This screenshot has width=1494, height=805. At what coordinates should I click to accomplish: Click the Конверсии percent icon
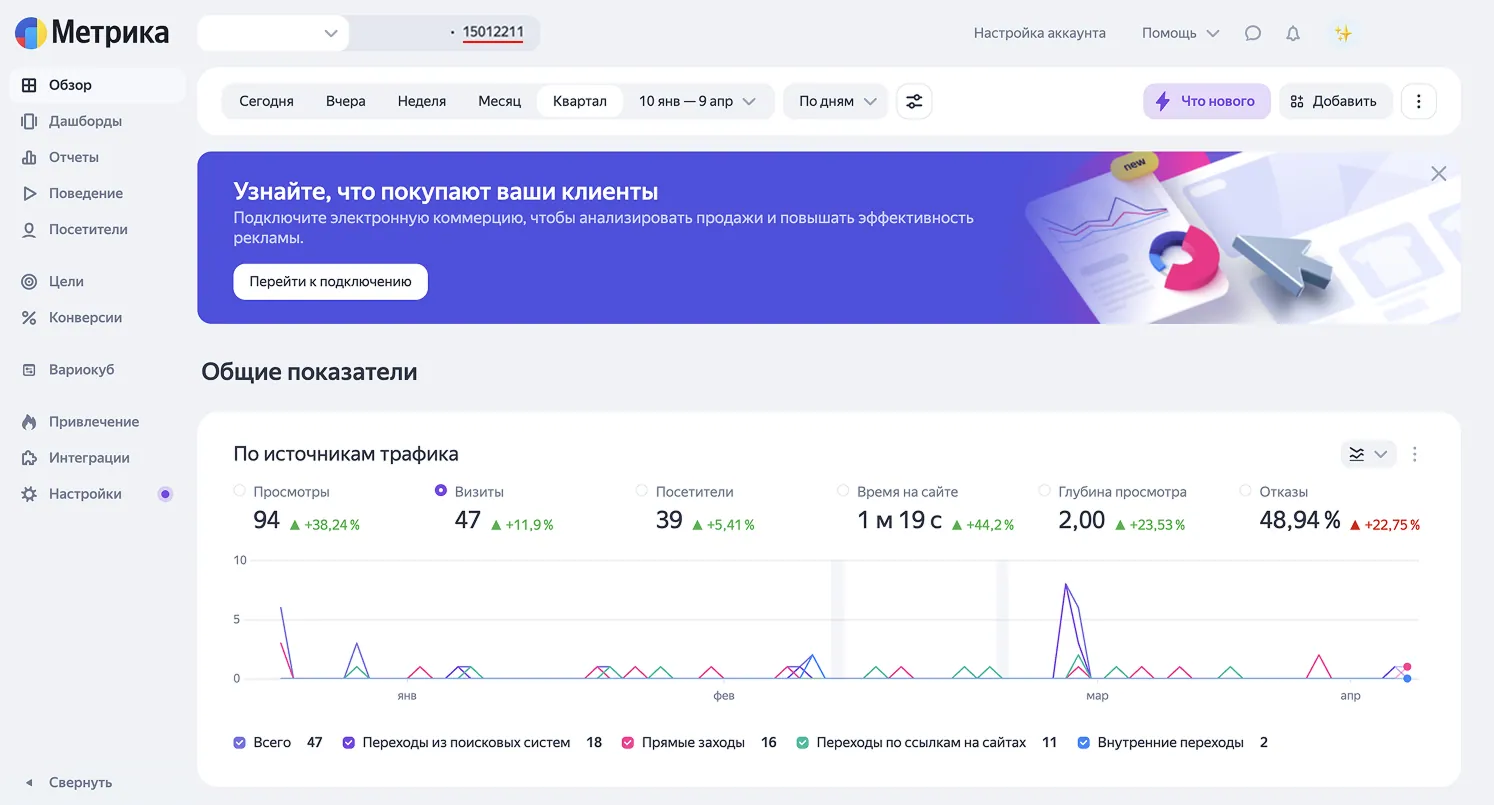click(x=29, y=317)
